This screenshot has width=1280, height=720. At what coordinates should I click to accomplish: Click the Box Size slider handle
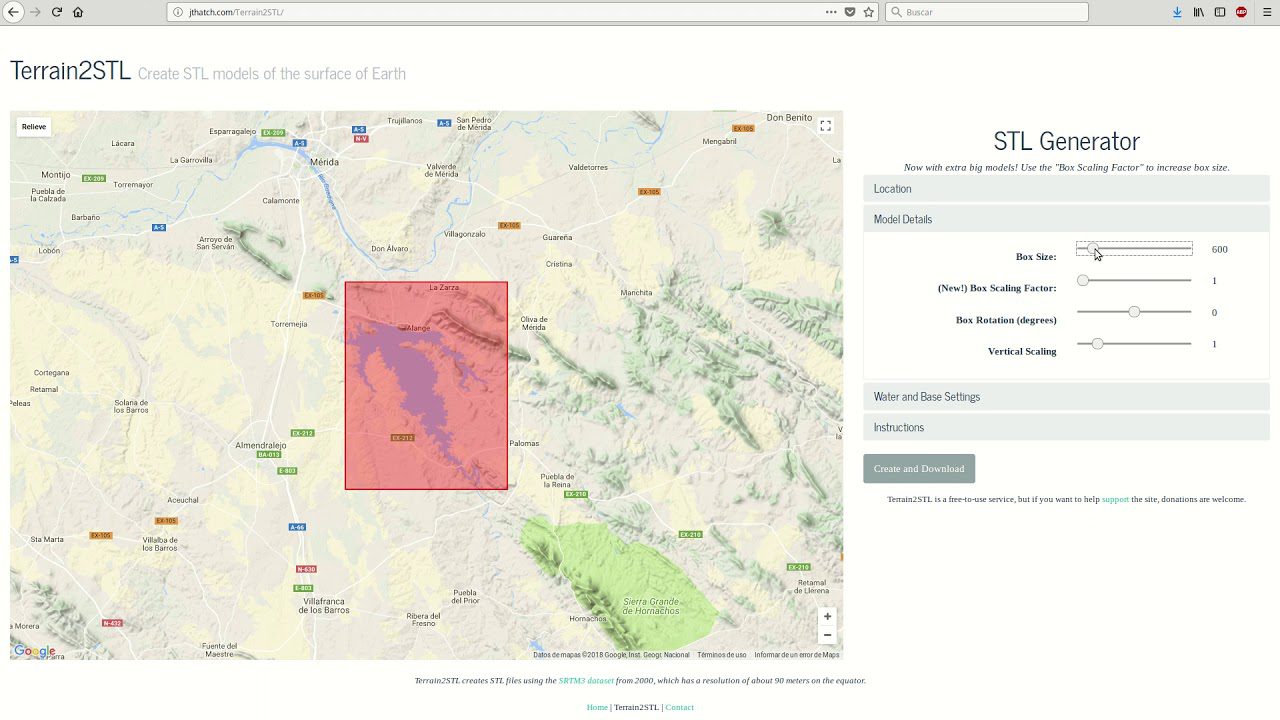pos(1093,249)
